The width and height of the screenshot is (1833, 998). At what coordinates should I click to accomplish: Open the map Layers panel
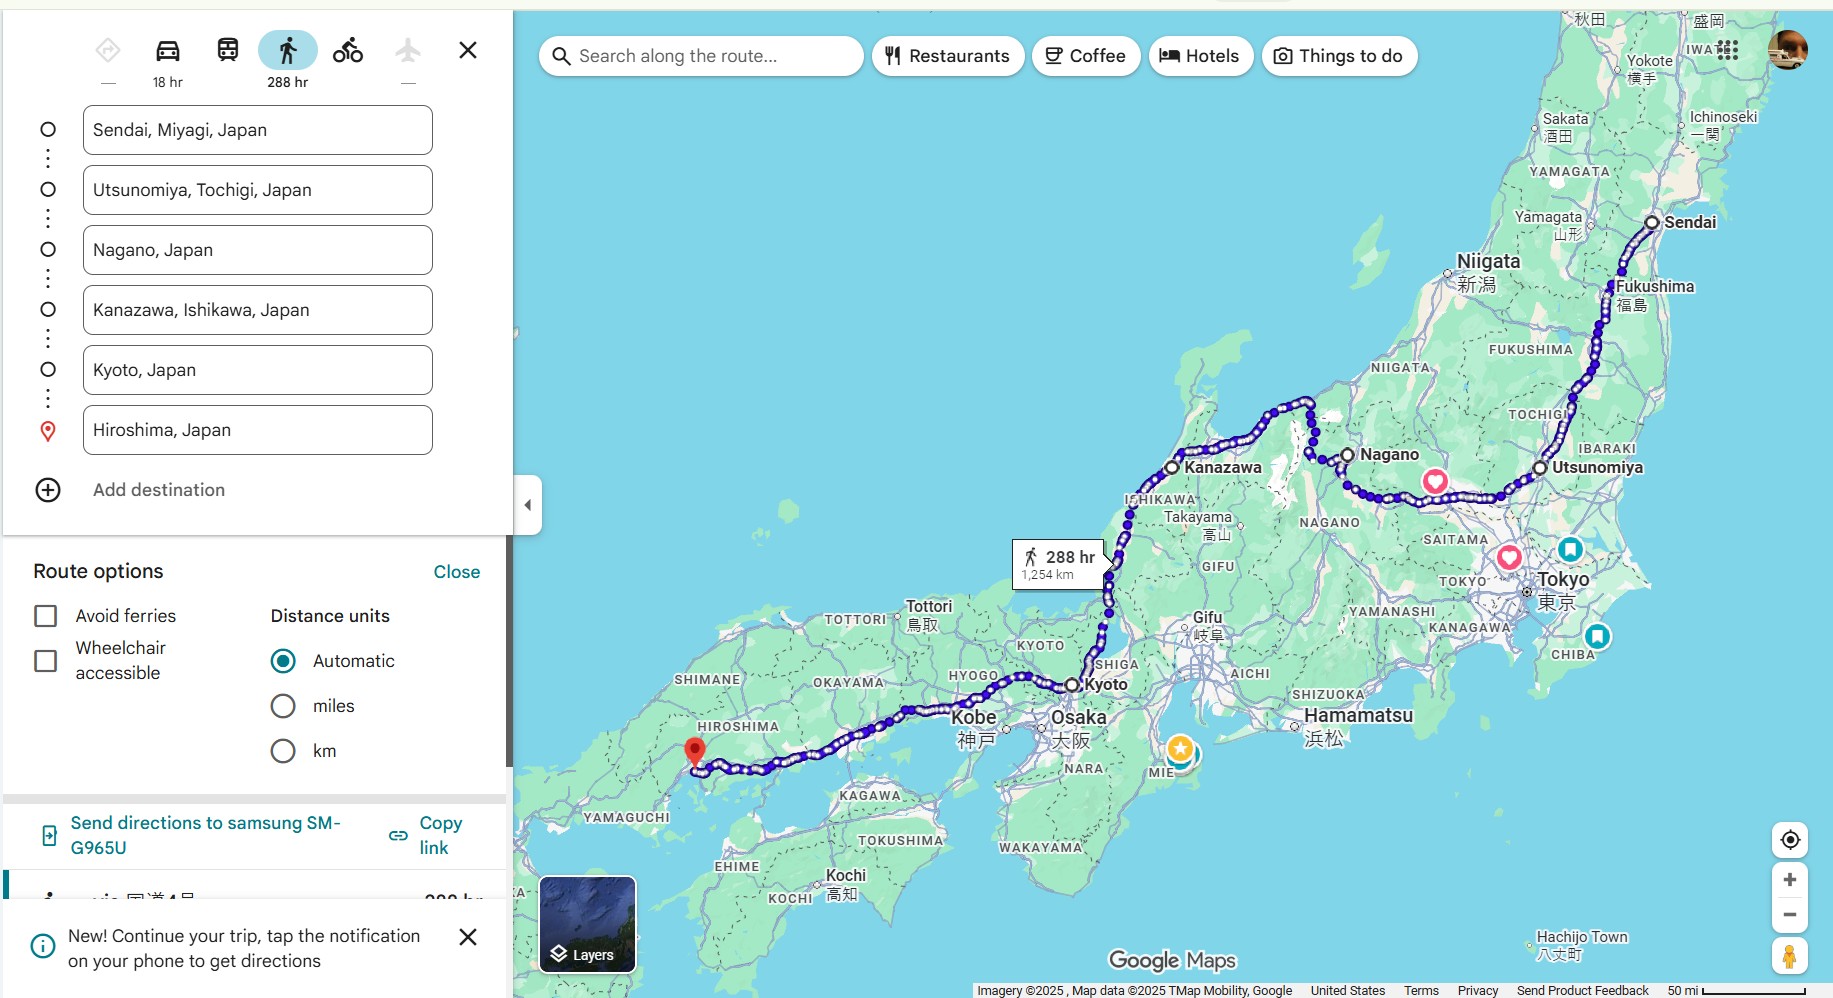point(586,923)
